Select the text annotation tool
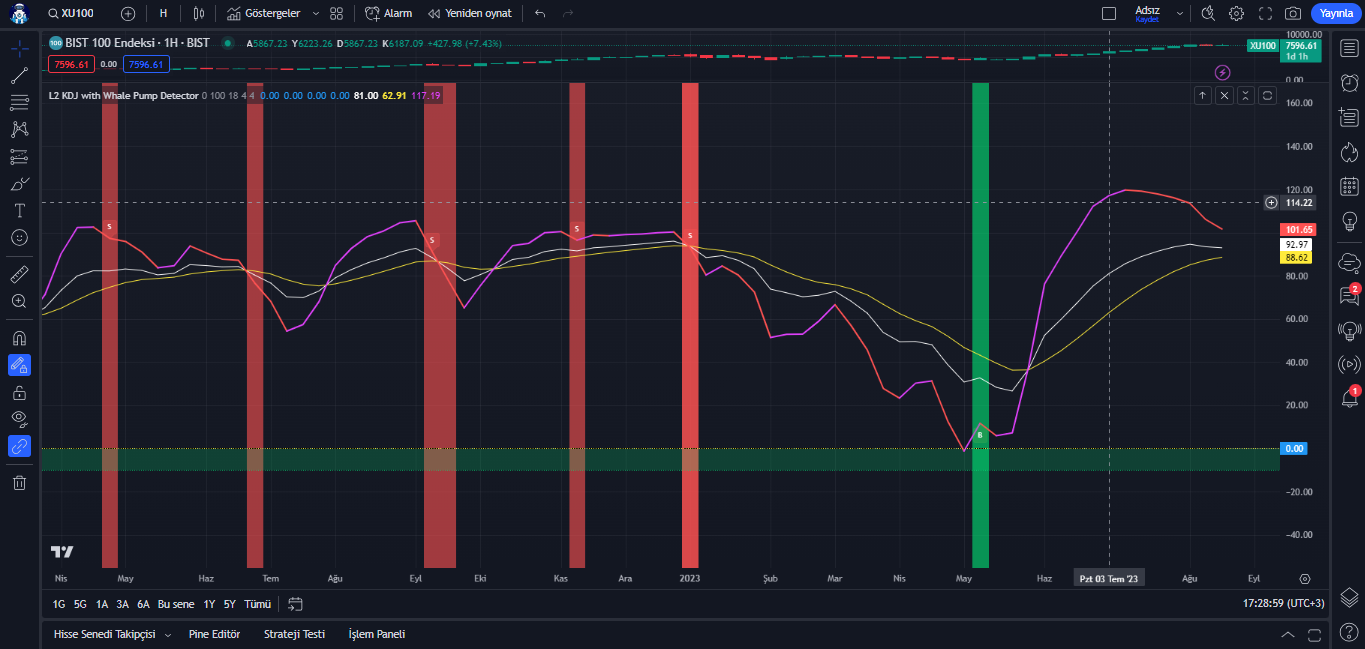Image resolution: width=1365 pixels, height=649 pixels. pos(19,210)
